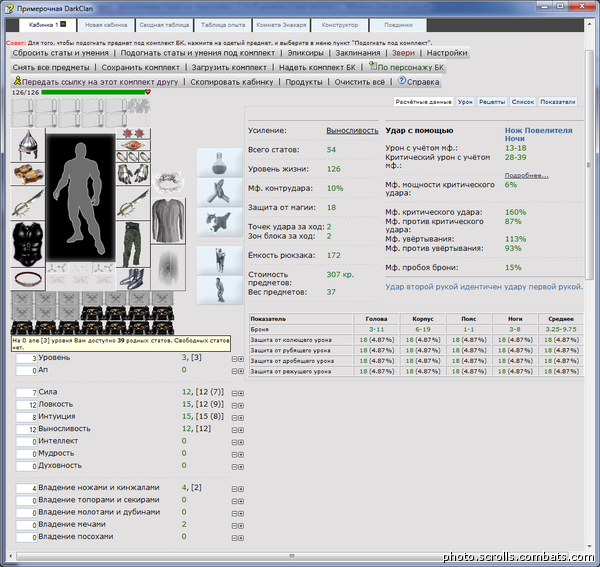Screen dimensions: 600x567
Task: Switch to Сводная таблица tab
Action: click(x=164, y=25)
